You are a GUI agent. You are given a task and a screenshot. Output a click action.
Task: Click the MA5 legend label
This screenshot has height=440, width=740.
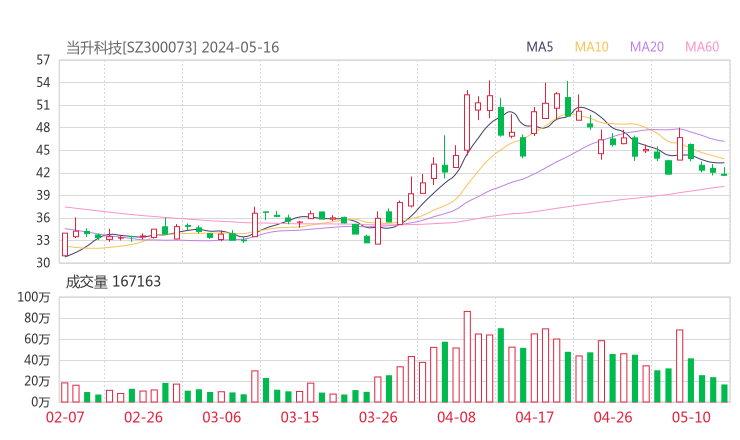tap(539, 47)
